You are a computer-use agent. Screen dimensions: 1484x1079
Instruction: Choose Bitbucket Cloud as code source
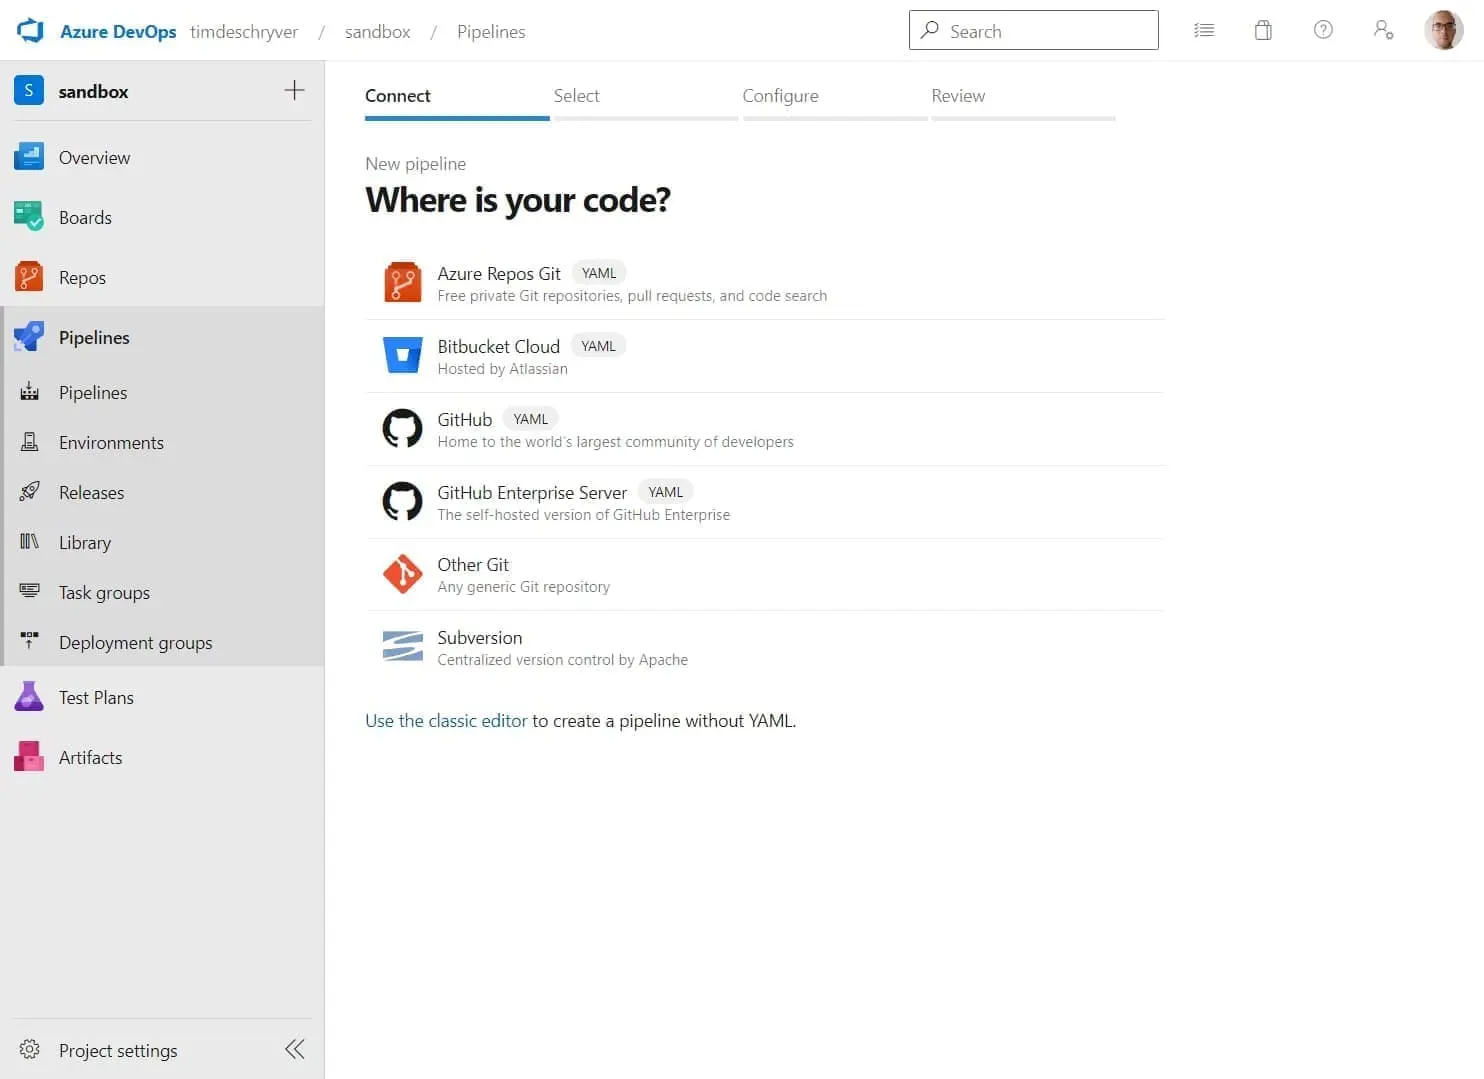point(765,356)
